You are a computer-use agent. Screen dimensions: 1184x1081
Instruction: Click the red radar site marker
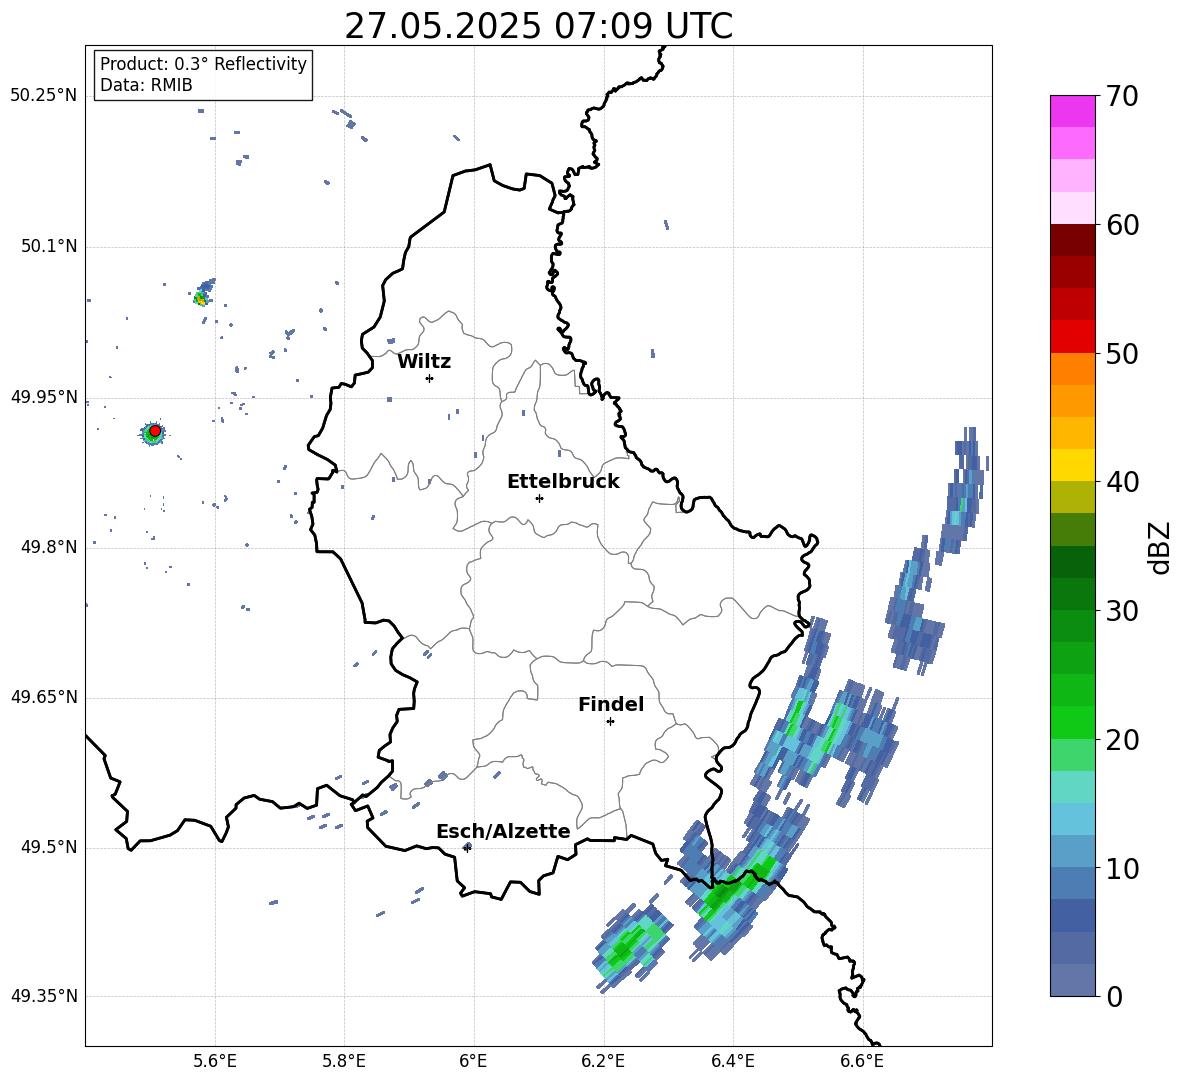click(155, 430)
